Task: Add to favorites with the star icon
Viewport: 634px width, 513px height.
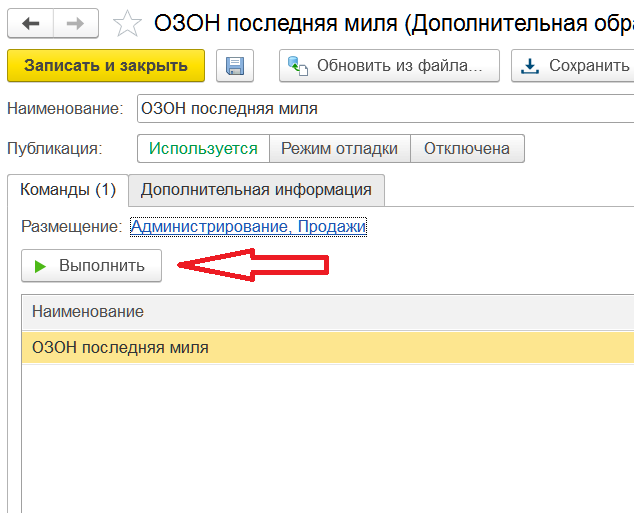Action: tap(127, 23)
